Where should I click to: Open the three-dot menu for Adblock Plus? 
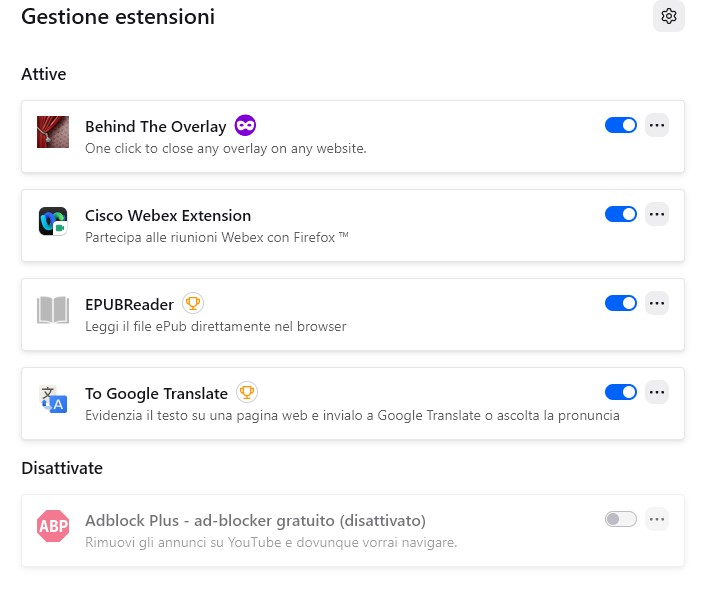[657, 519]
